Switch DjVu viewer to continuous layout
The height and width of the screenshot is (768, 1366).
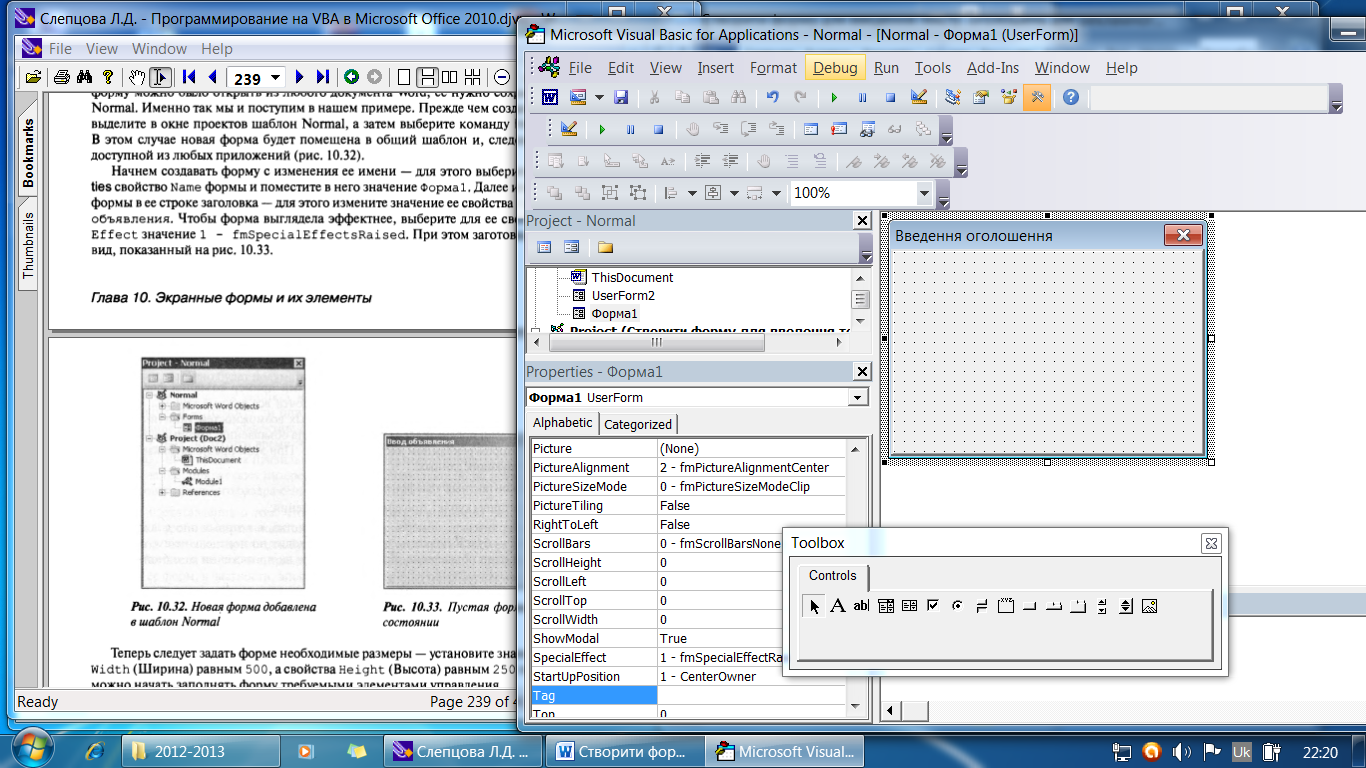coord(427,77)
